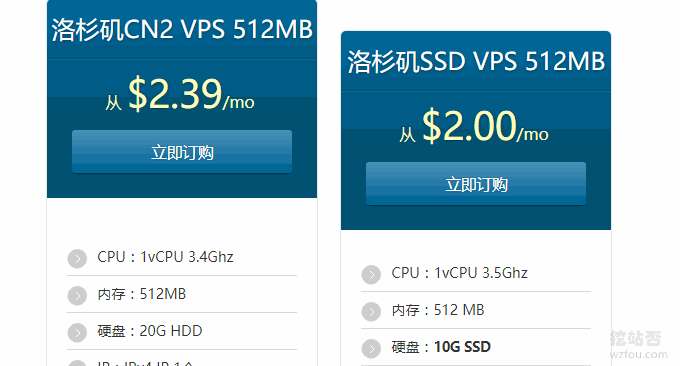This screenshot has height=366, width=680.
Task: Click the wzfou.com watermark logo
Action: click(638, 345)
